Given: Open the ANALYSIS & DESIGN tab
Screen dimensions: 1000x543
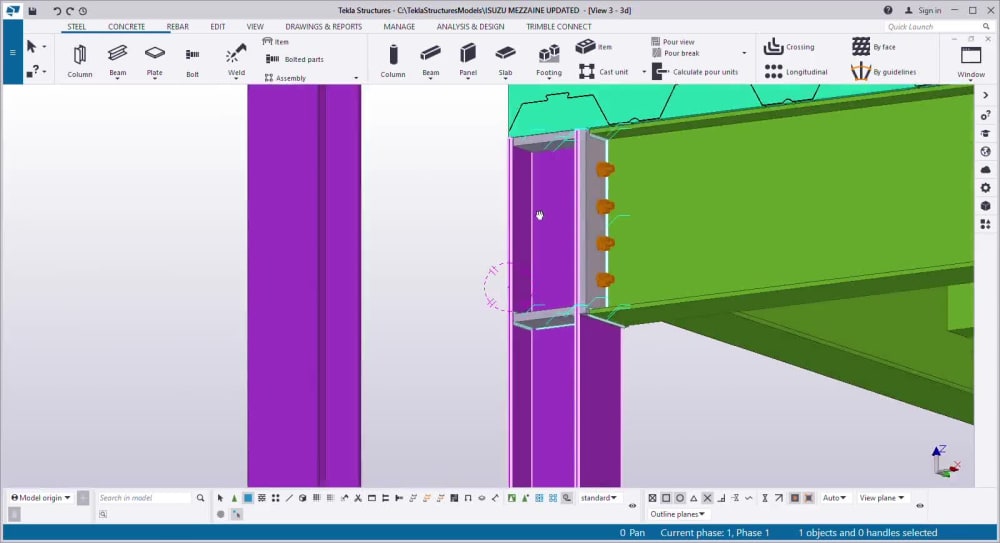Looking at the screenshot, I should point(470,27).
